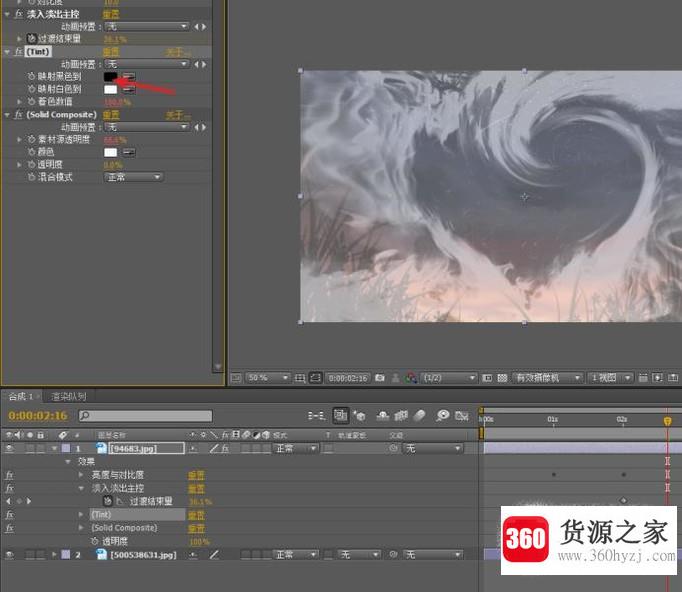The height and width of the screenshot is (592, 682).
Task: Hide layer 94683.jpg with its eye icon
Action: [10, 448]
